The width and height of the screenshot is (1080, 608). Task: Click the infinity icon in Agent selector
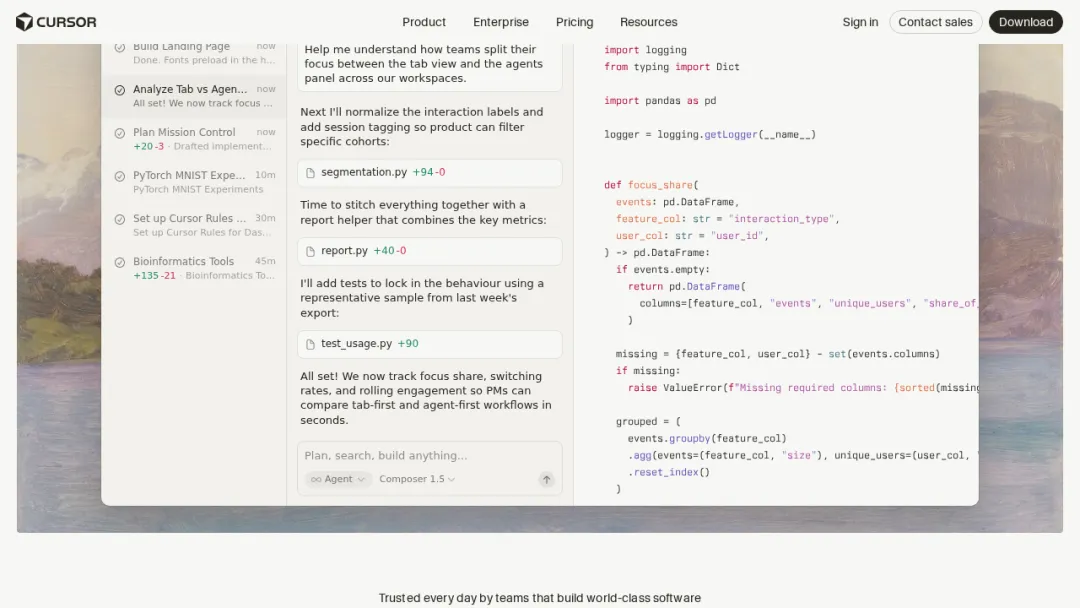pyautogui.click(x=316, y=479)
